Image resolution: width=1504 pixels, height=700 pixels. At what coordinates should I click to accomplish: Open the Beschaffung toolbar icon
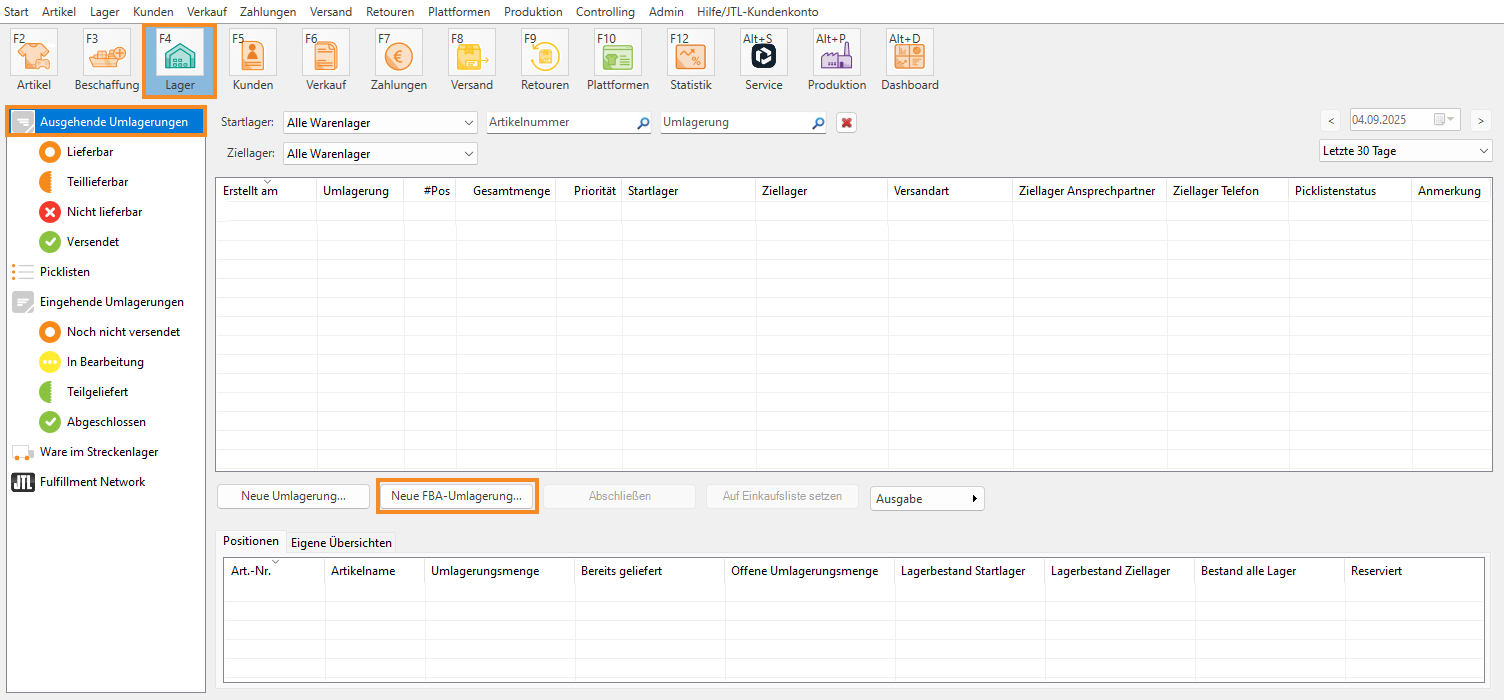tap(106, 55)
